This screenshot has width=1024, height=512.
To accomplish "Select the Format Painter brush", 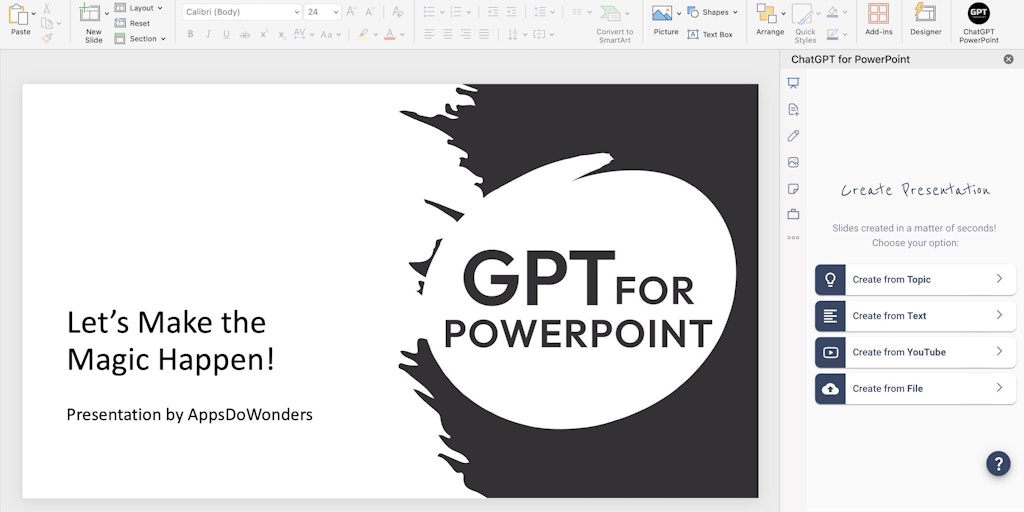I will pyautogui.click(x=46, y=38).
